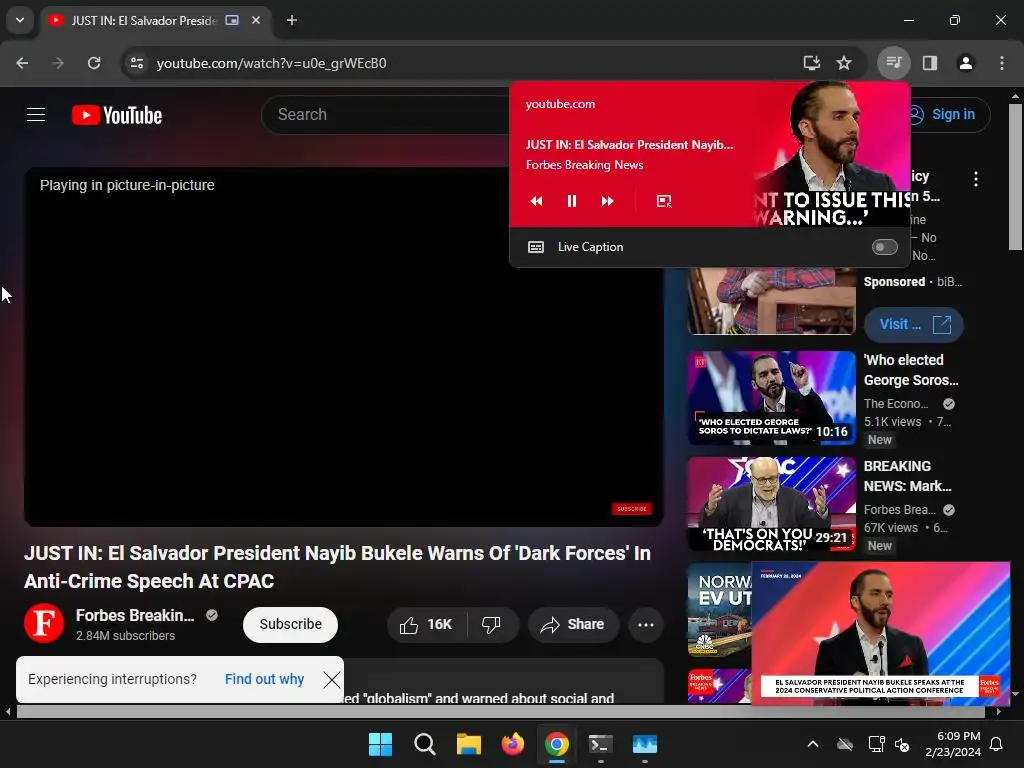This screenshot has width=1024, height=768.
Task: Subscribe to Forbes Breaking News
Action: tap(291, 624)
